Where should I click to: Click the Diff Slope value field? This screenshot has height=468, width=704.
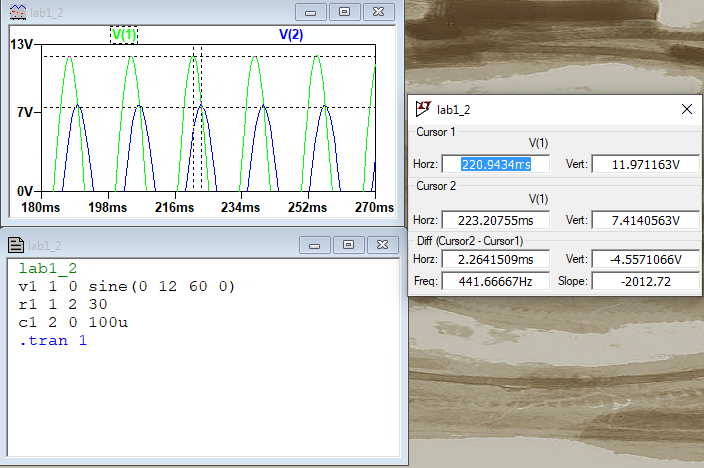645,281
